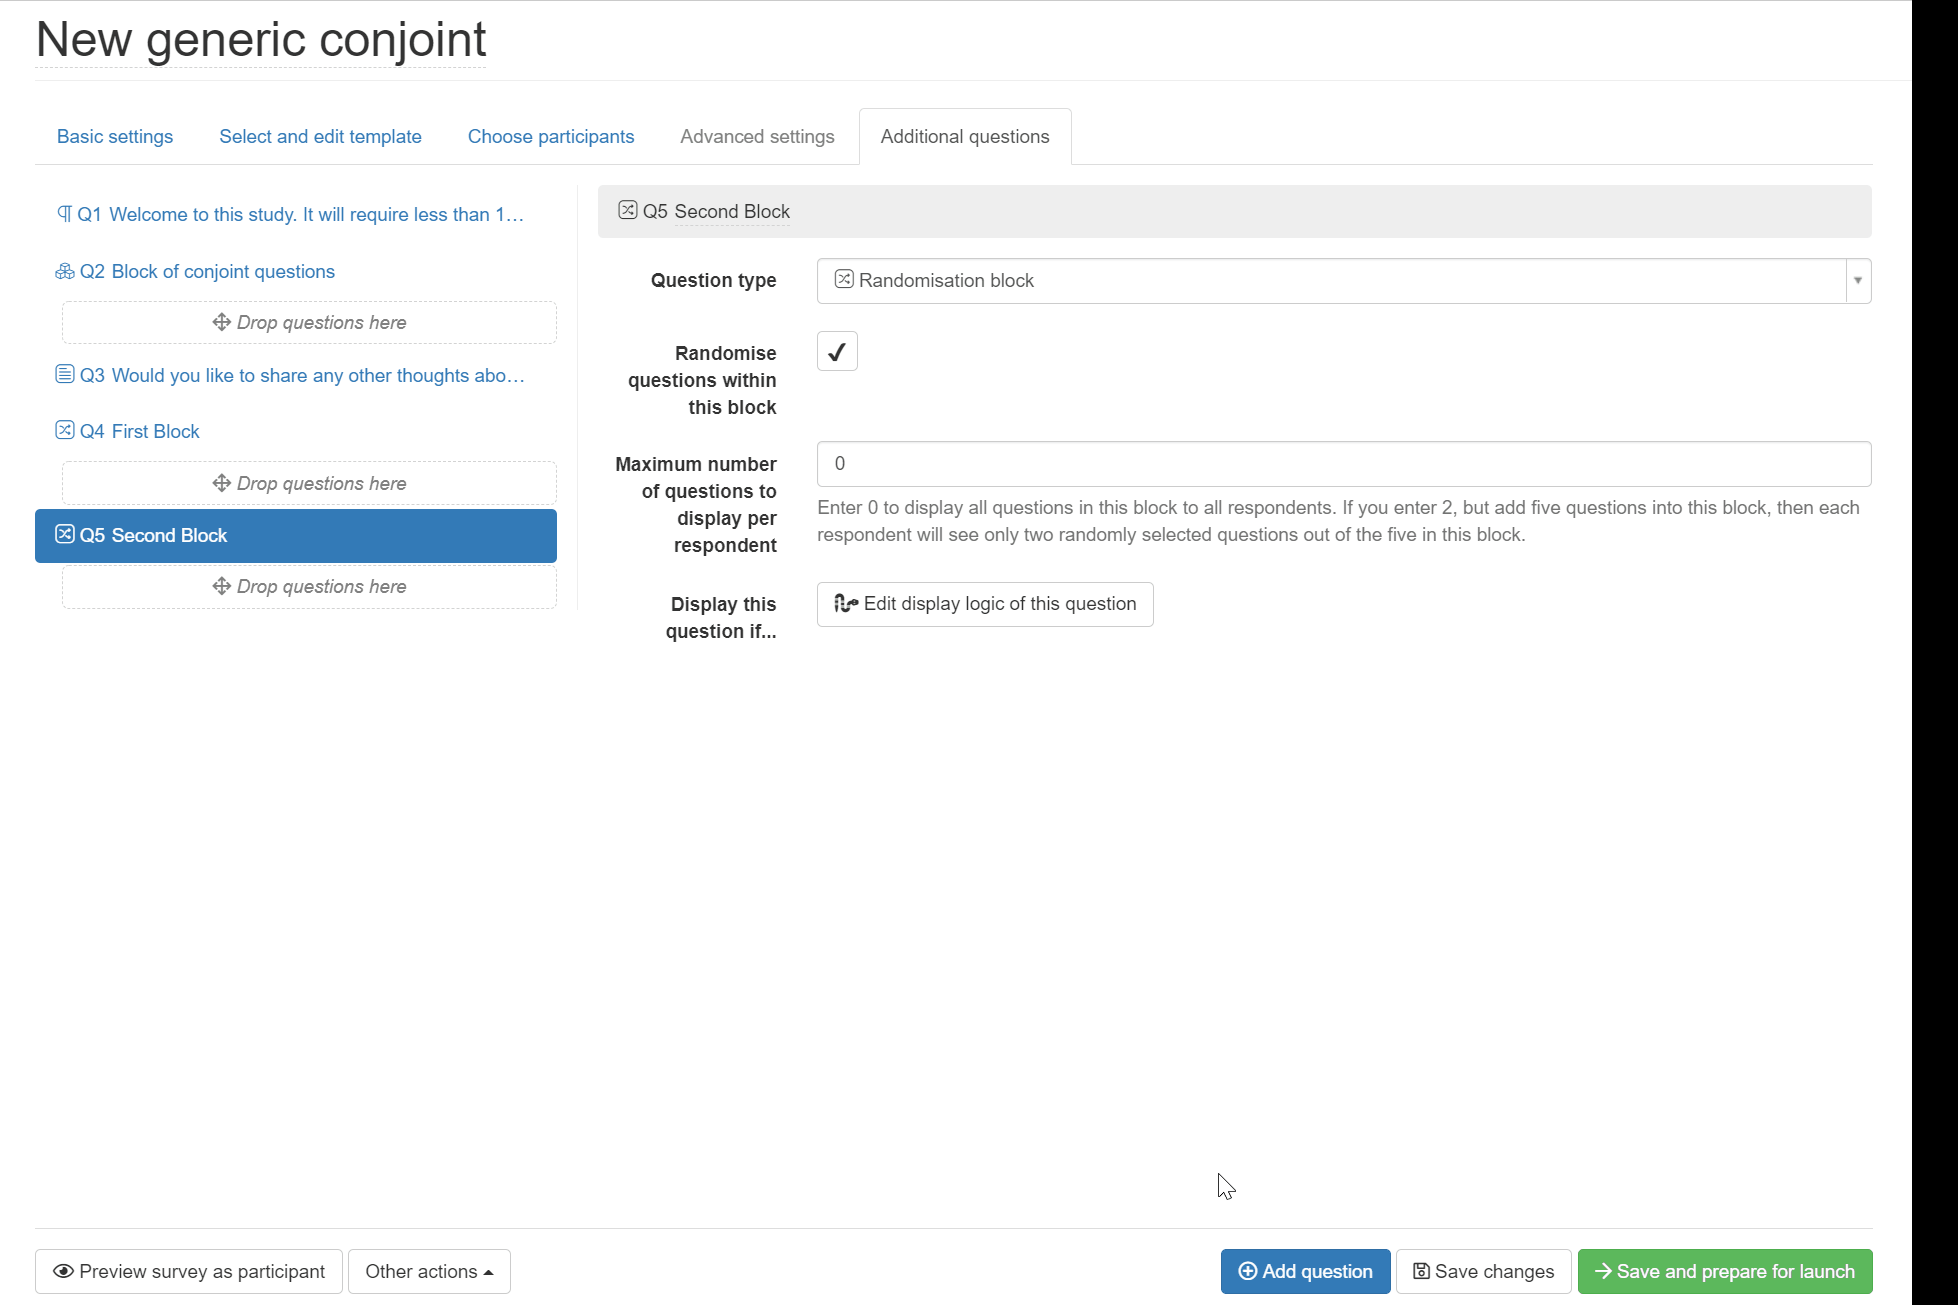Select Q5 Second Block in sidebar

point(296,535)
